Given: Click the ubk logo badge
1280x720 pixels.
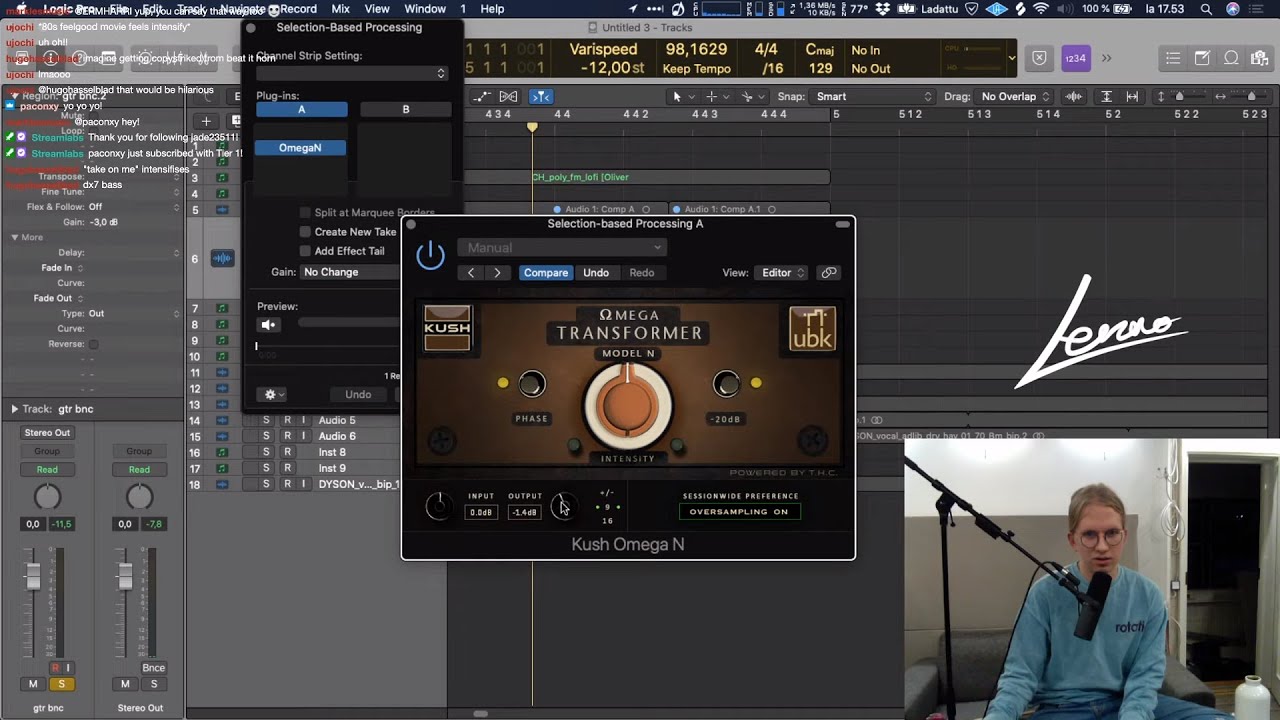Looking at the screenshot, I should (812, 329).
